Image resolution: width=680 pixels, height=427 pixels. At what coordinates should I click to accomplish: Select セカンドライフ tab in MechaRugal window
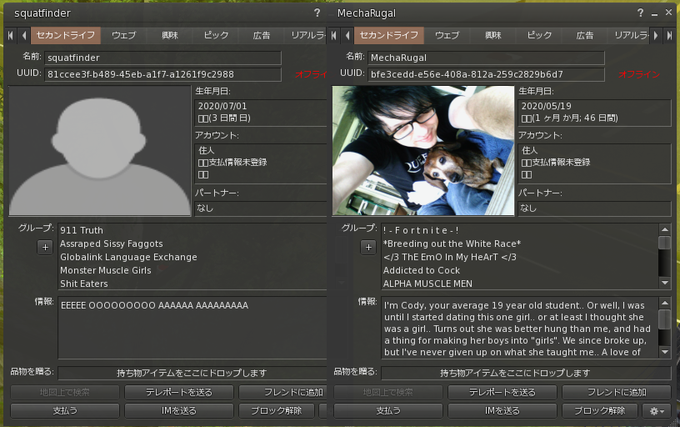tap(389, 35)
